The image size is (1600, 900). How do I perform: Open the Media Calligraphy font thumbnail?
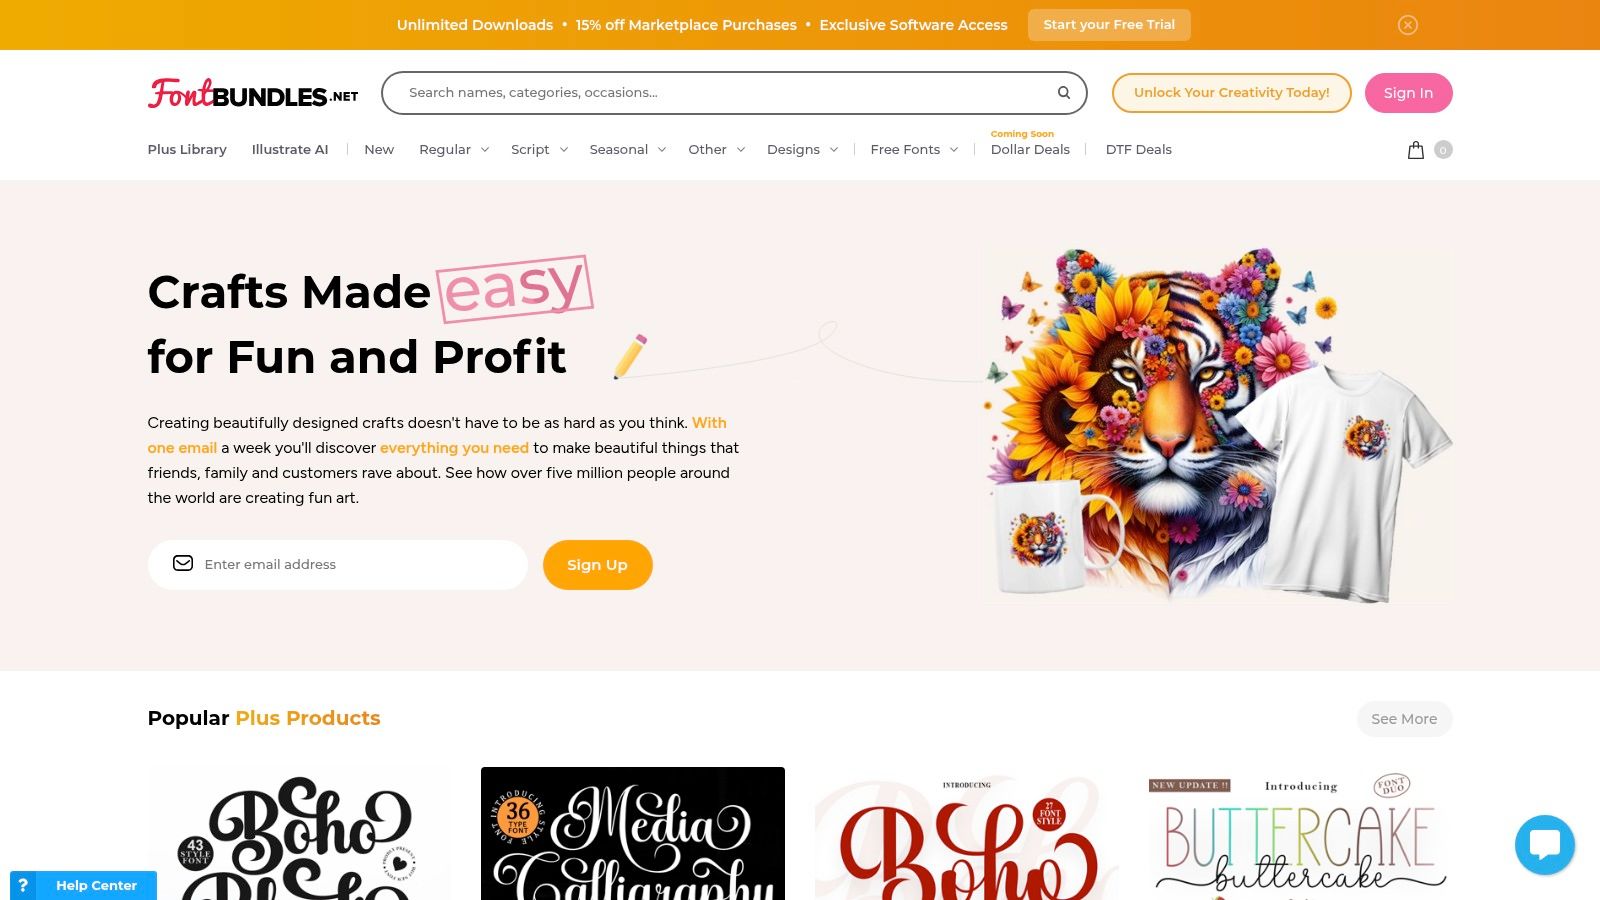[633, 834]
